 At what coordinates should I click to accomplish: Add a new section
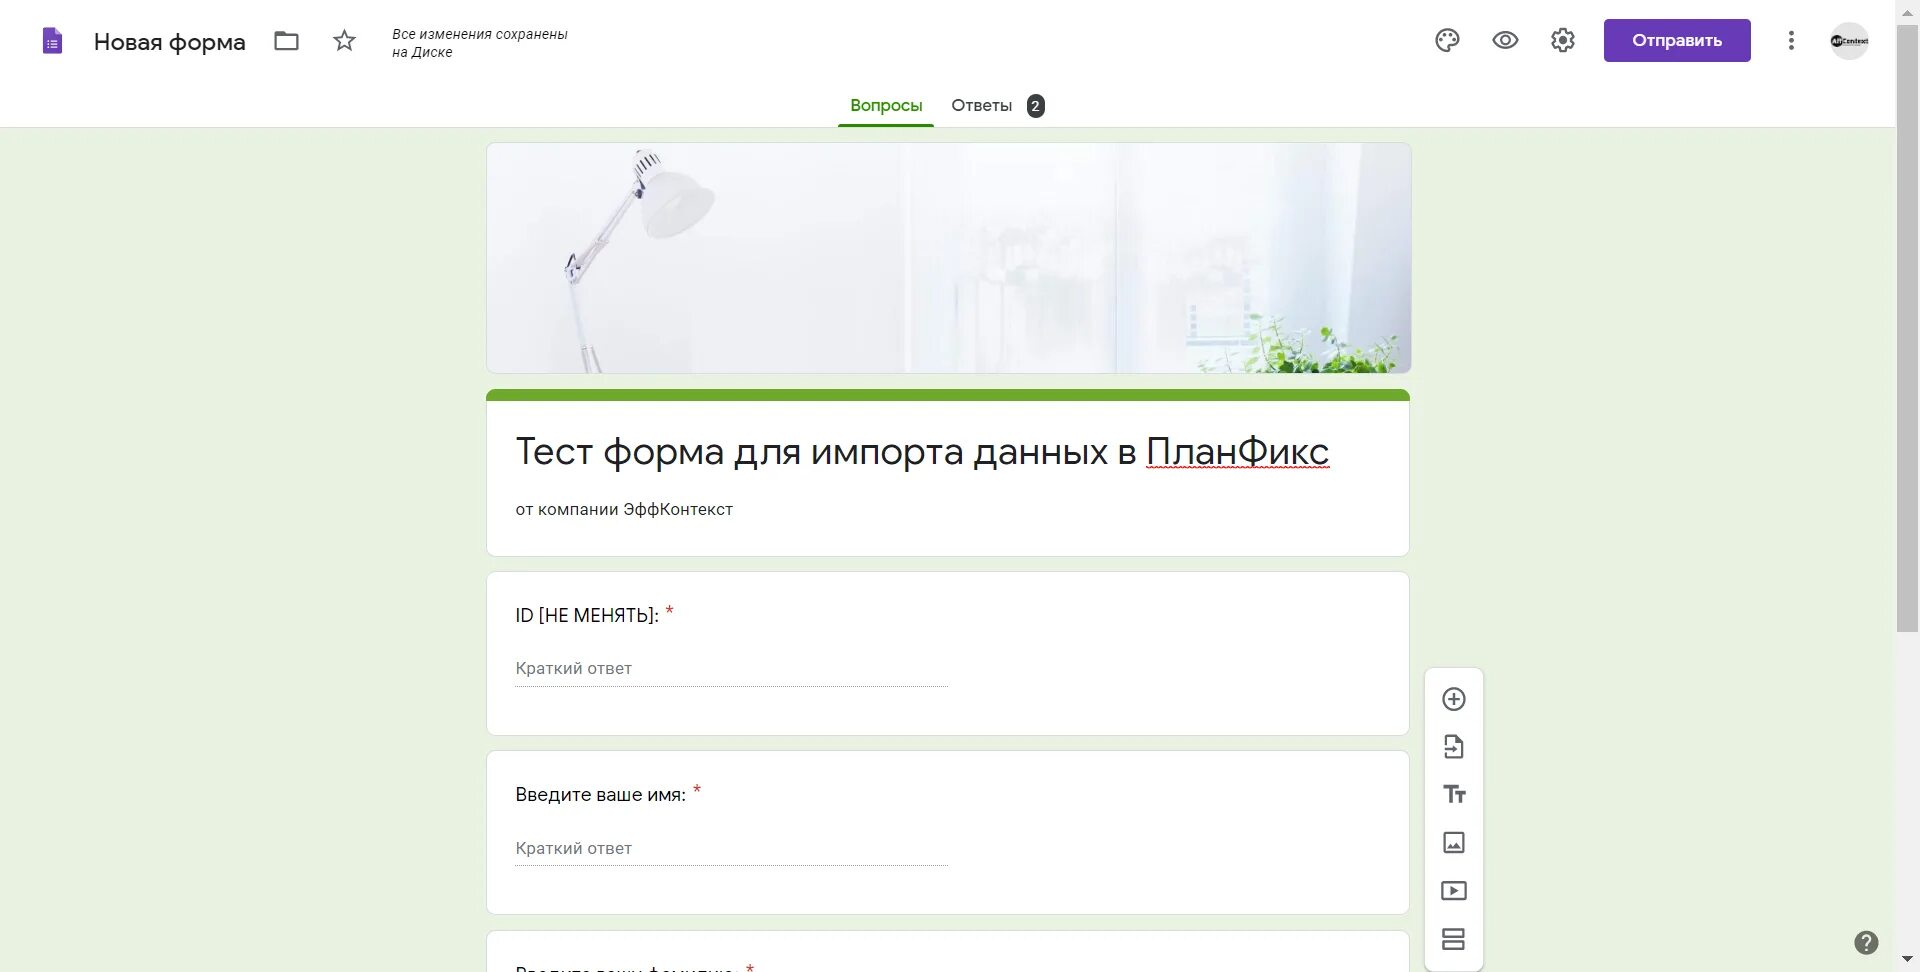[x=1454, y=939]
